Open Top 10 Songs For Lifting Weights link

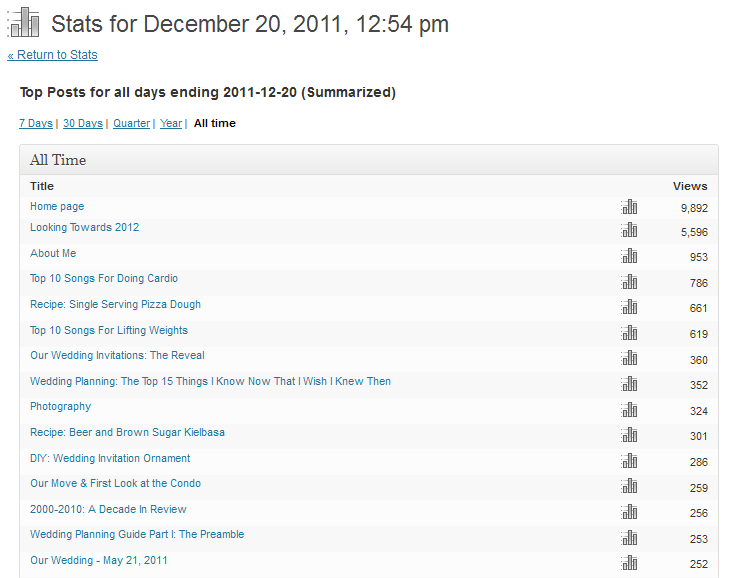(108, 331)
